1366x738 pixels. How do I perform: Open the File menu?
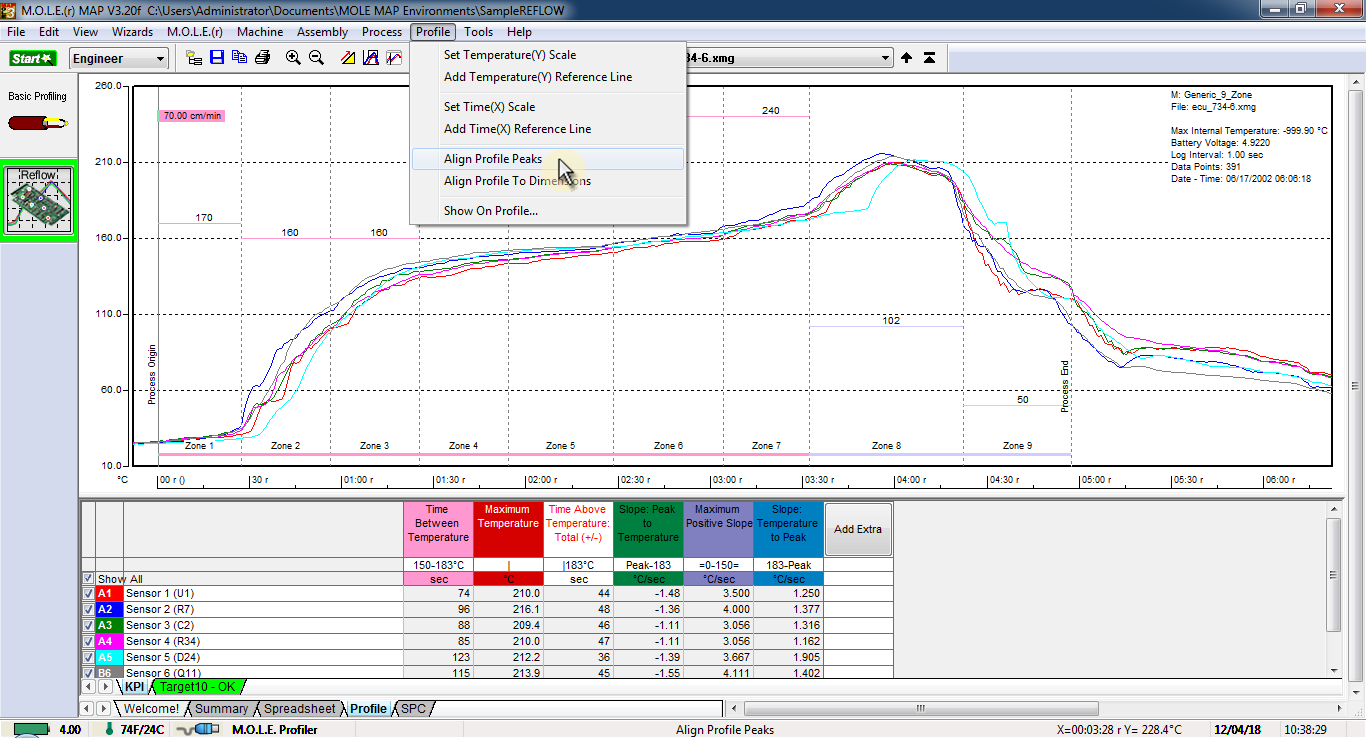[16, 32]
